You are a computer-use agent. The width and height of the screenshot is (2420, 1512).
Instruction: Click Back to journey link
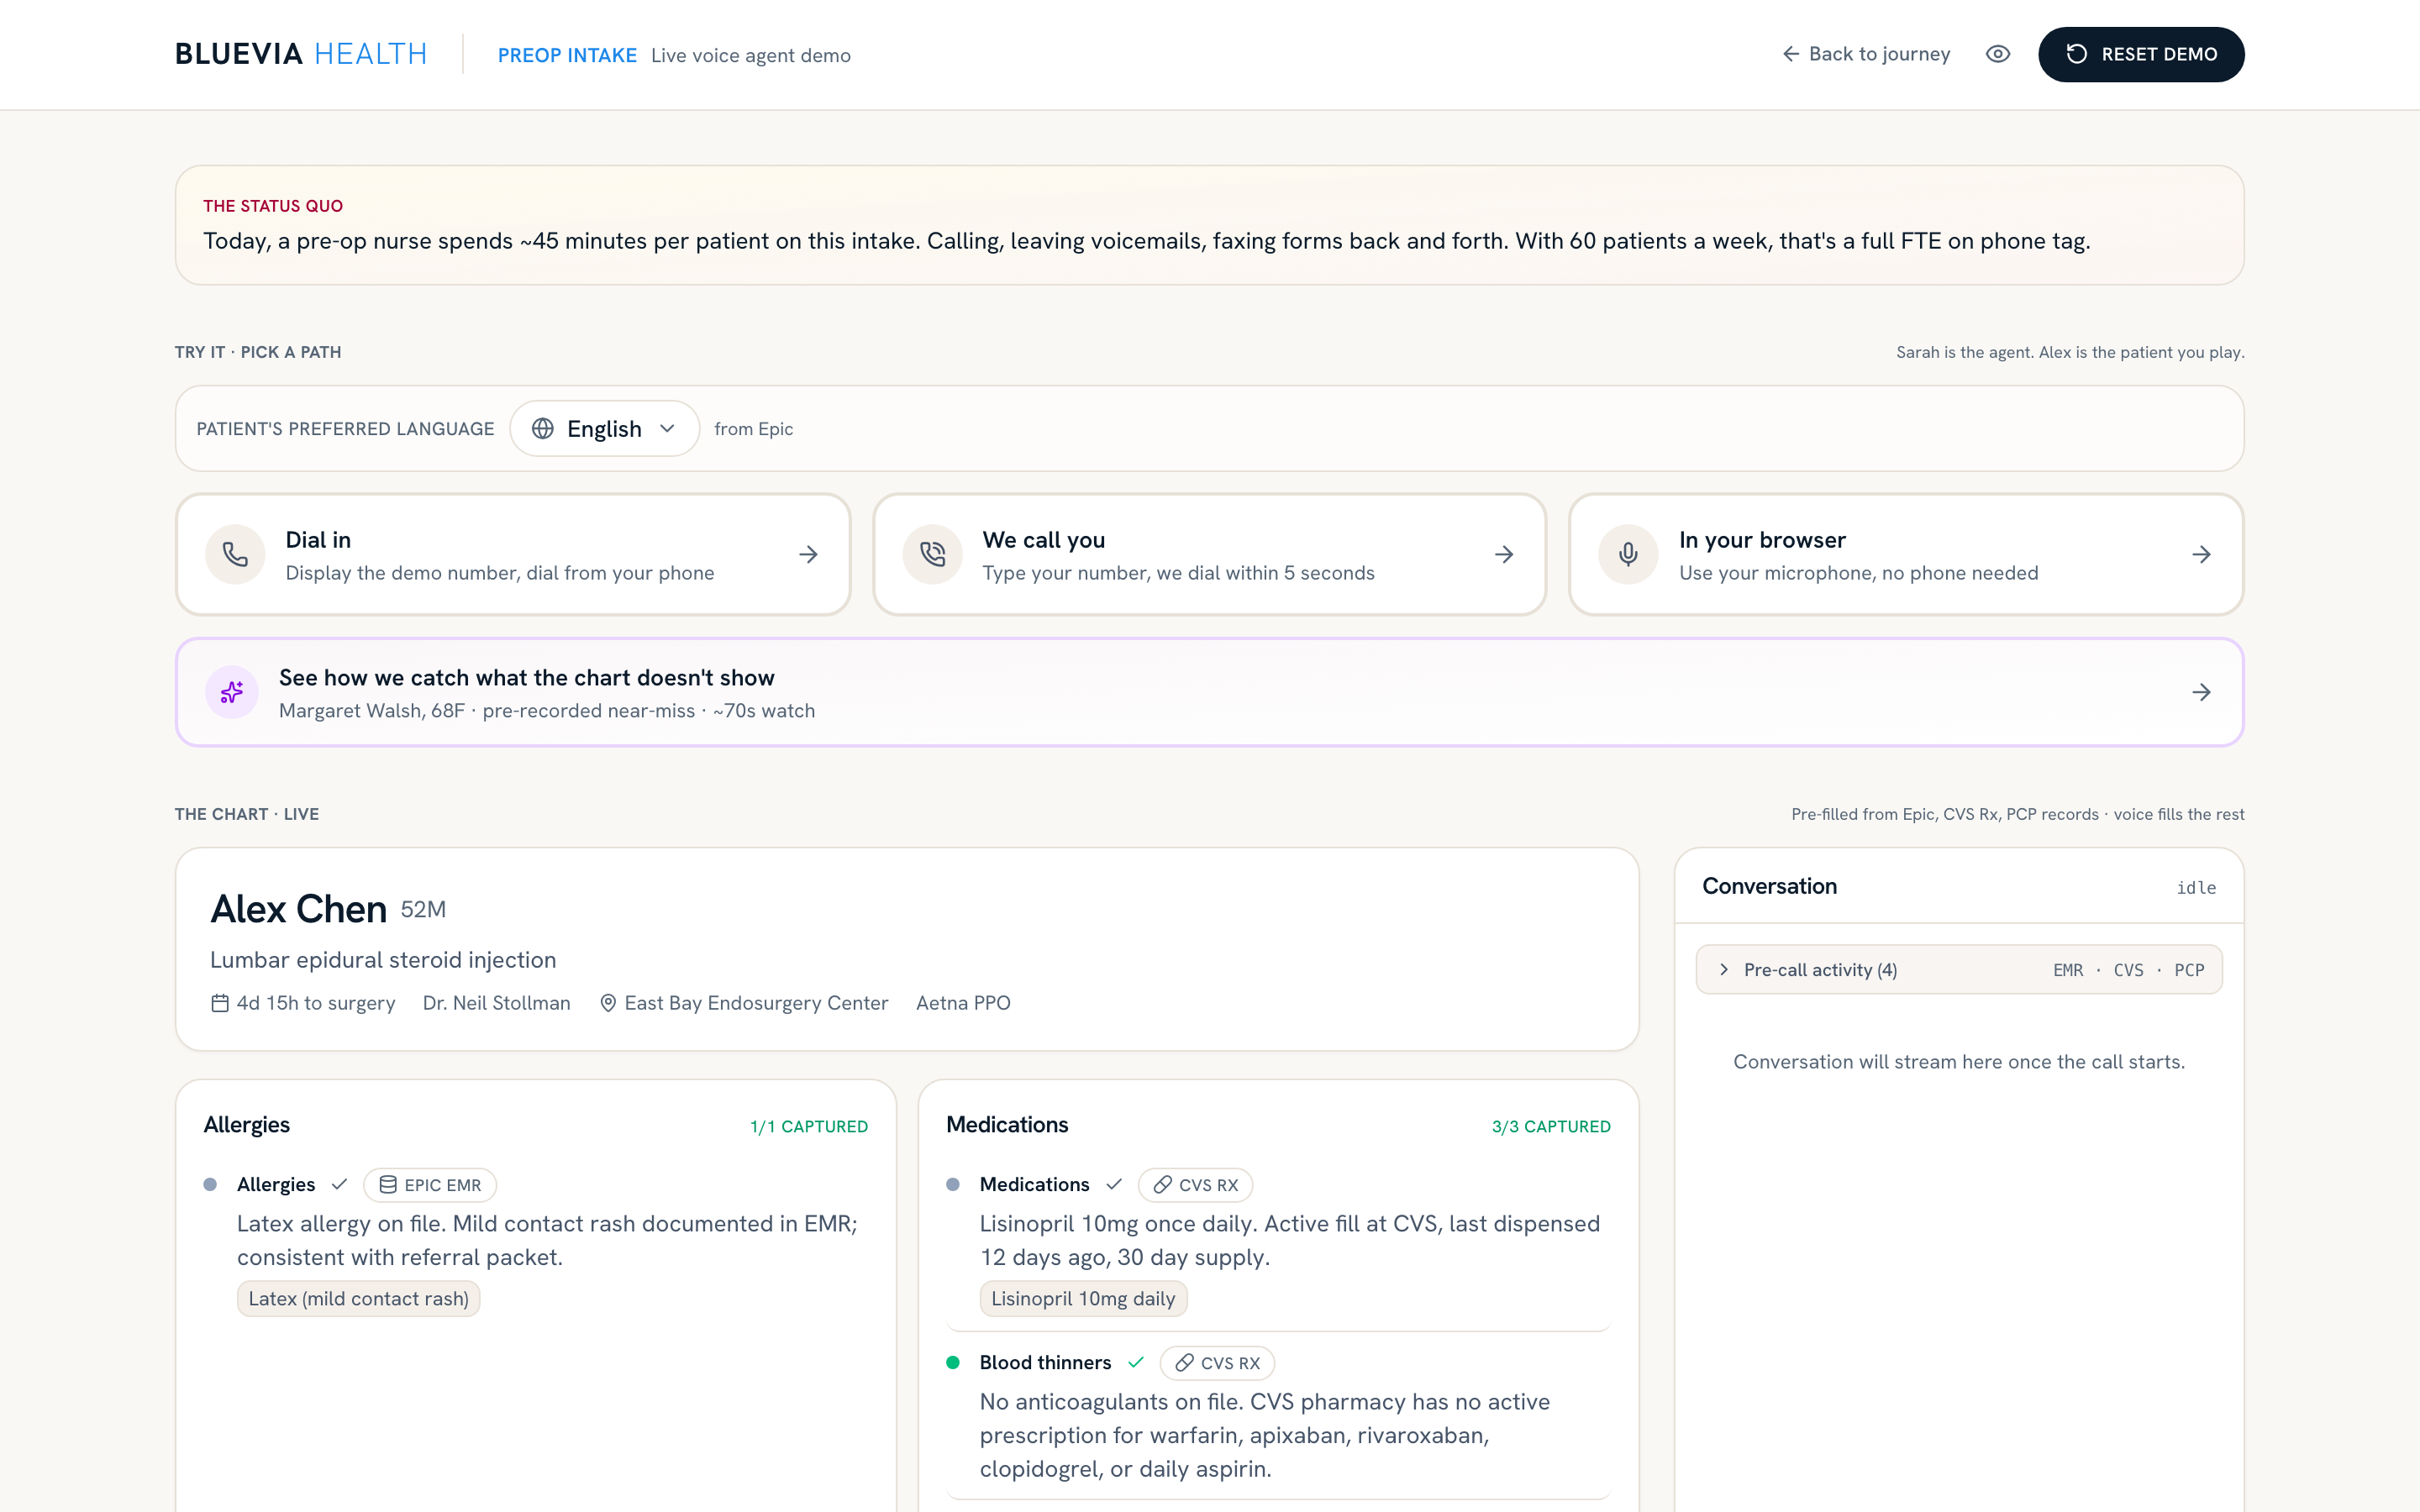tap(1866, 54)
